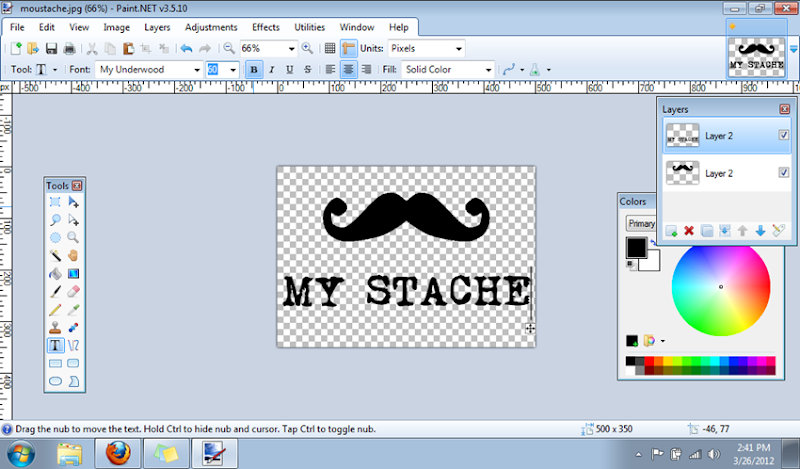The image size is (800, 469).
Task: Delete layer using red X icon
Action: coord(688,231)
